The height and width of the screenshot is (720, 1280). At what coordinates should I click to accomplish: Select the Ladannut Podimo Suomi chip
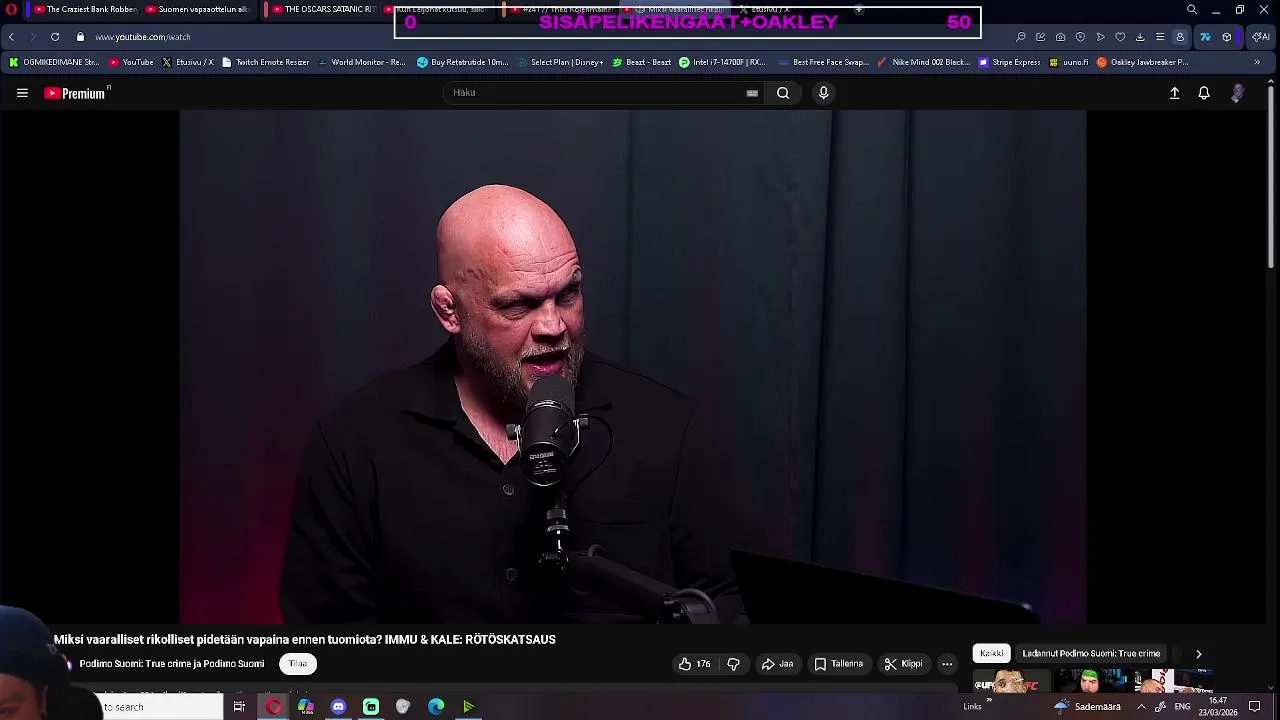[x=1091, y=653]
